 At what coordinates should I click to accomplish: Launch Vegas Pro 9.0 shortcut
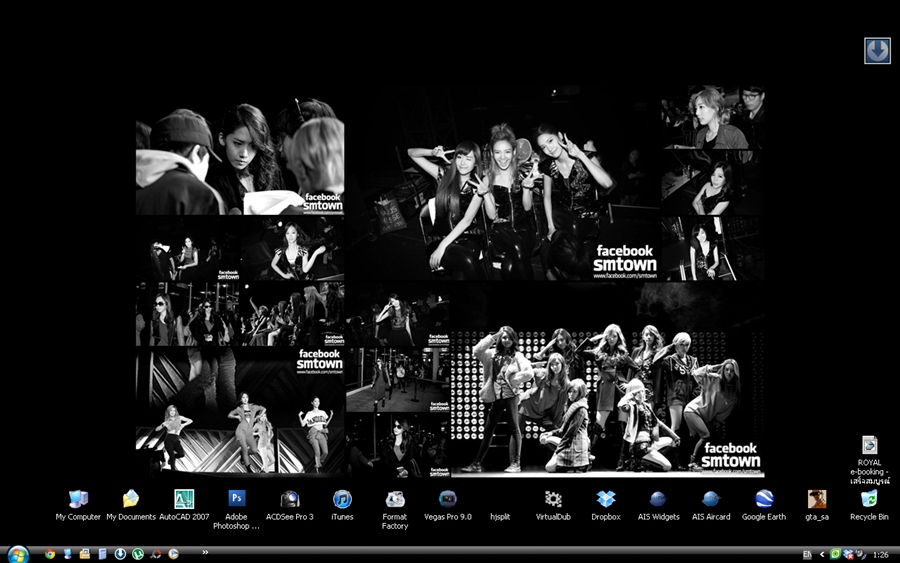click(x=448, y=505)
